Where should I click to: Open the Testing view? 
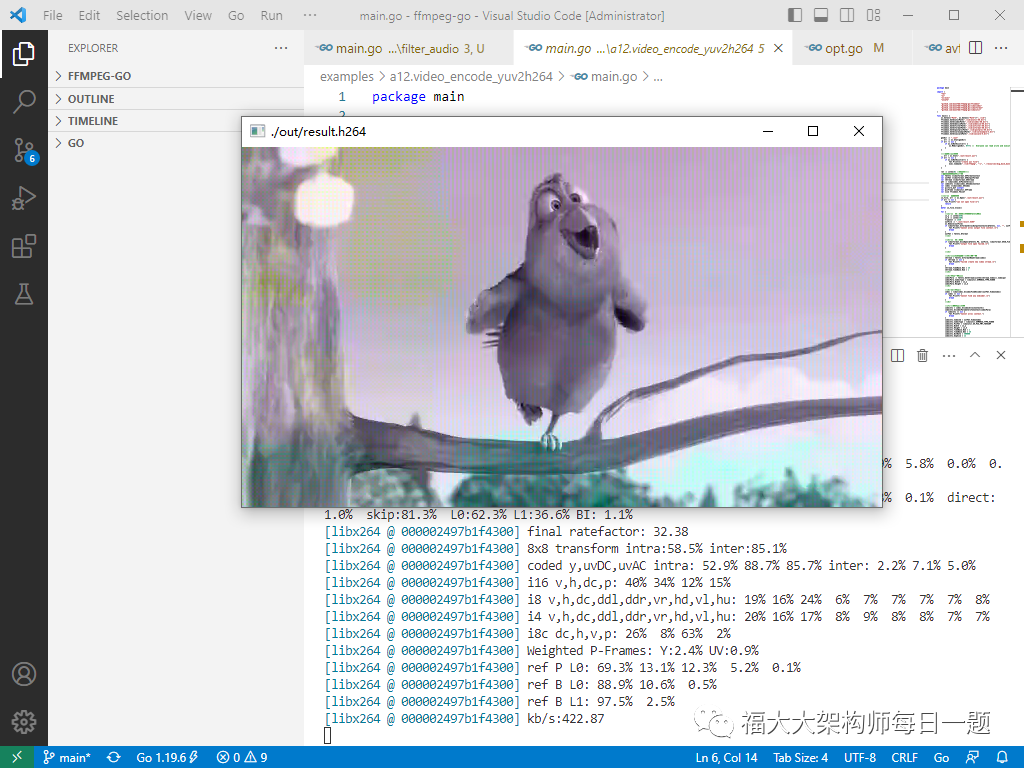coord(24,294)
